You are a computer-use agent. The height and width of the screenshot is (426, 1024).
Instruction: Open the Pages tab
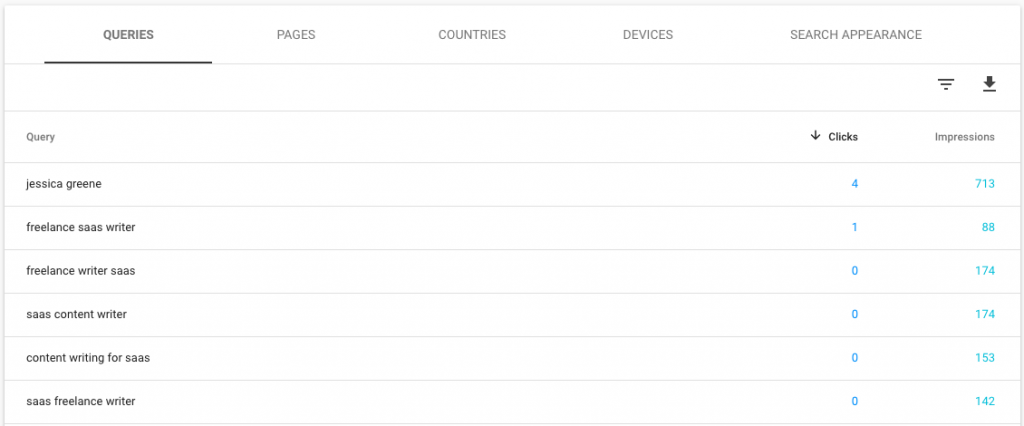296,35
